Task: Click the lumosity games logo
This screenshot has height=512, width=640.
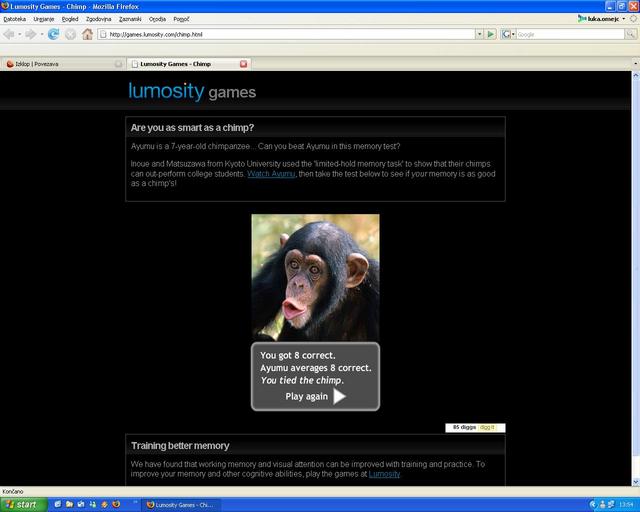Action: pos(192,91)
